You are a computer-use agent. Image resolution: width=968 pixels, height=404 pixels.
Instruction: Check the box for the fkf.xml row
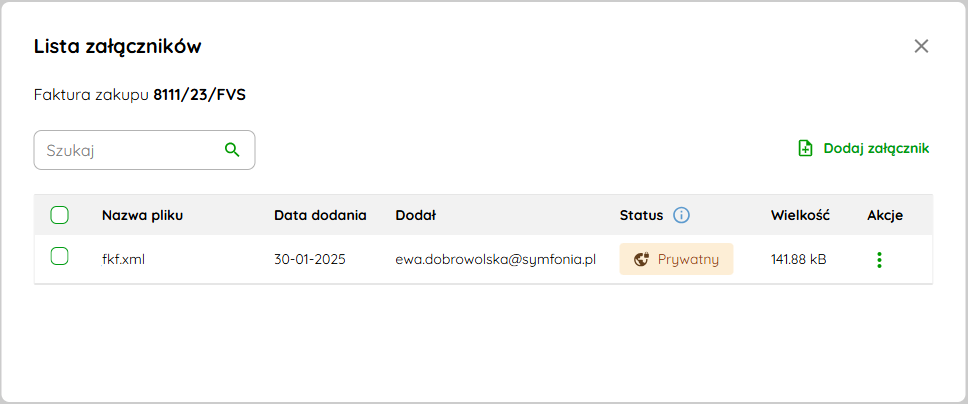[59, 256]
